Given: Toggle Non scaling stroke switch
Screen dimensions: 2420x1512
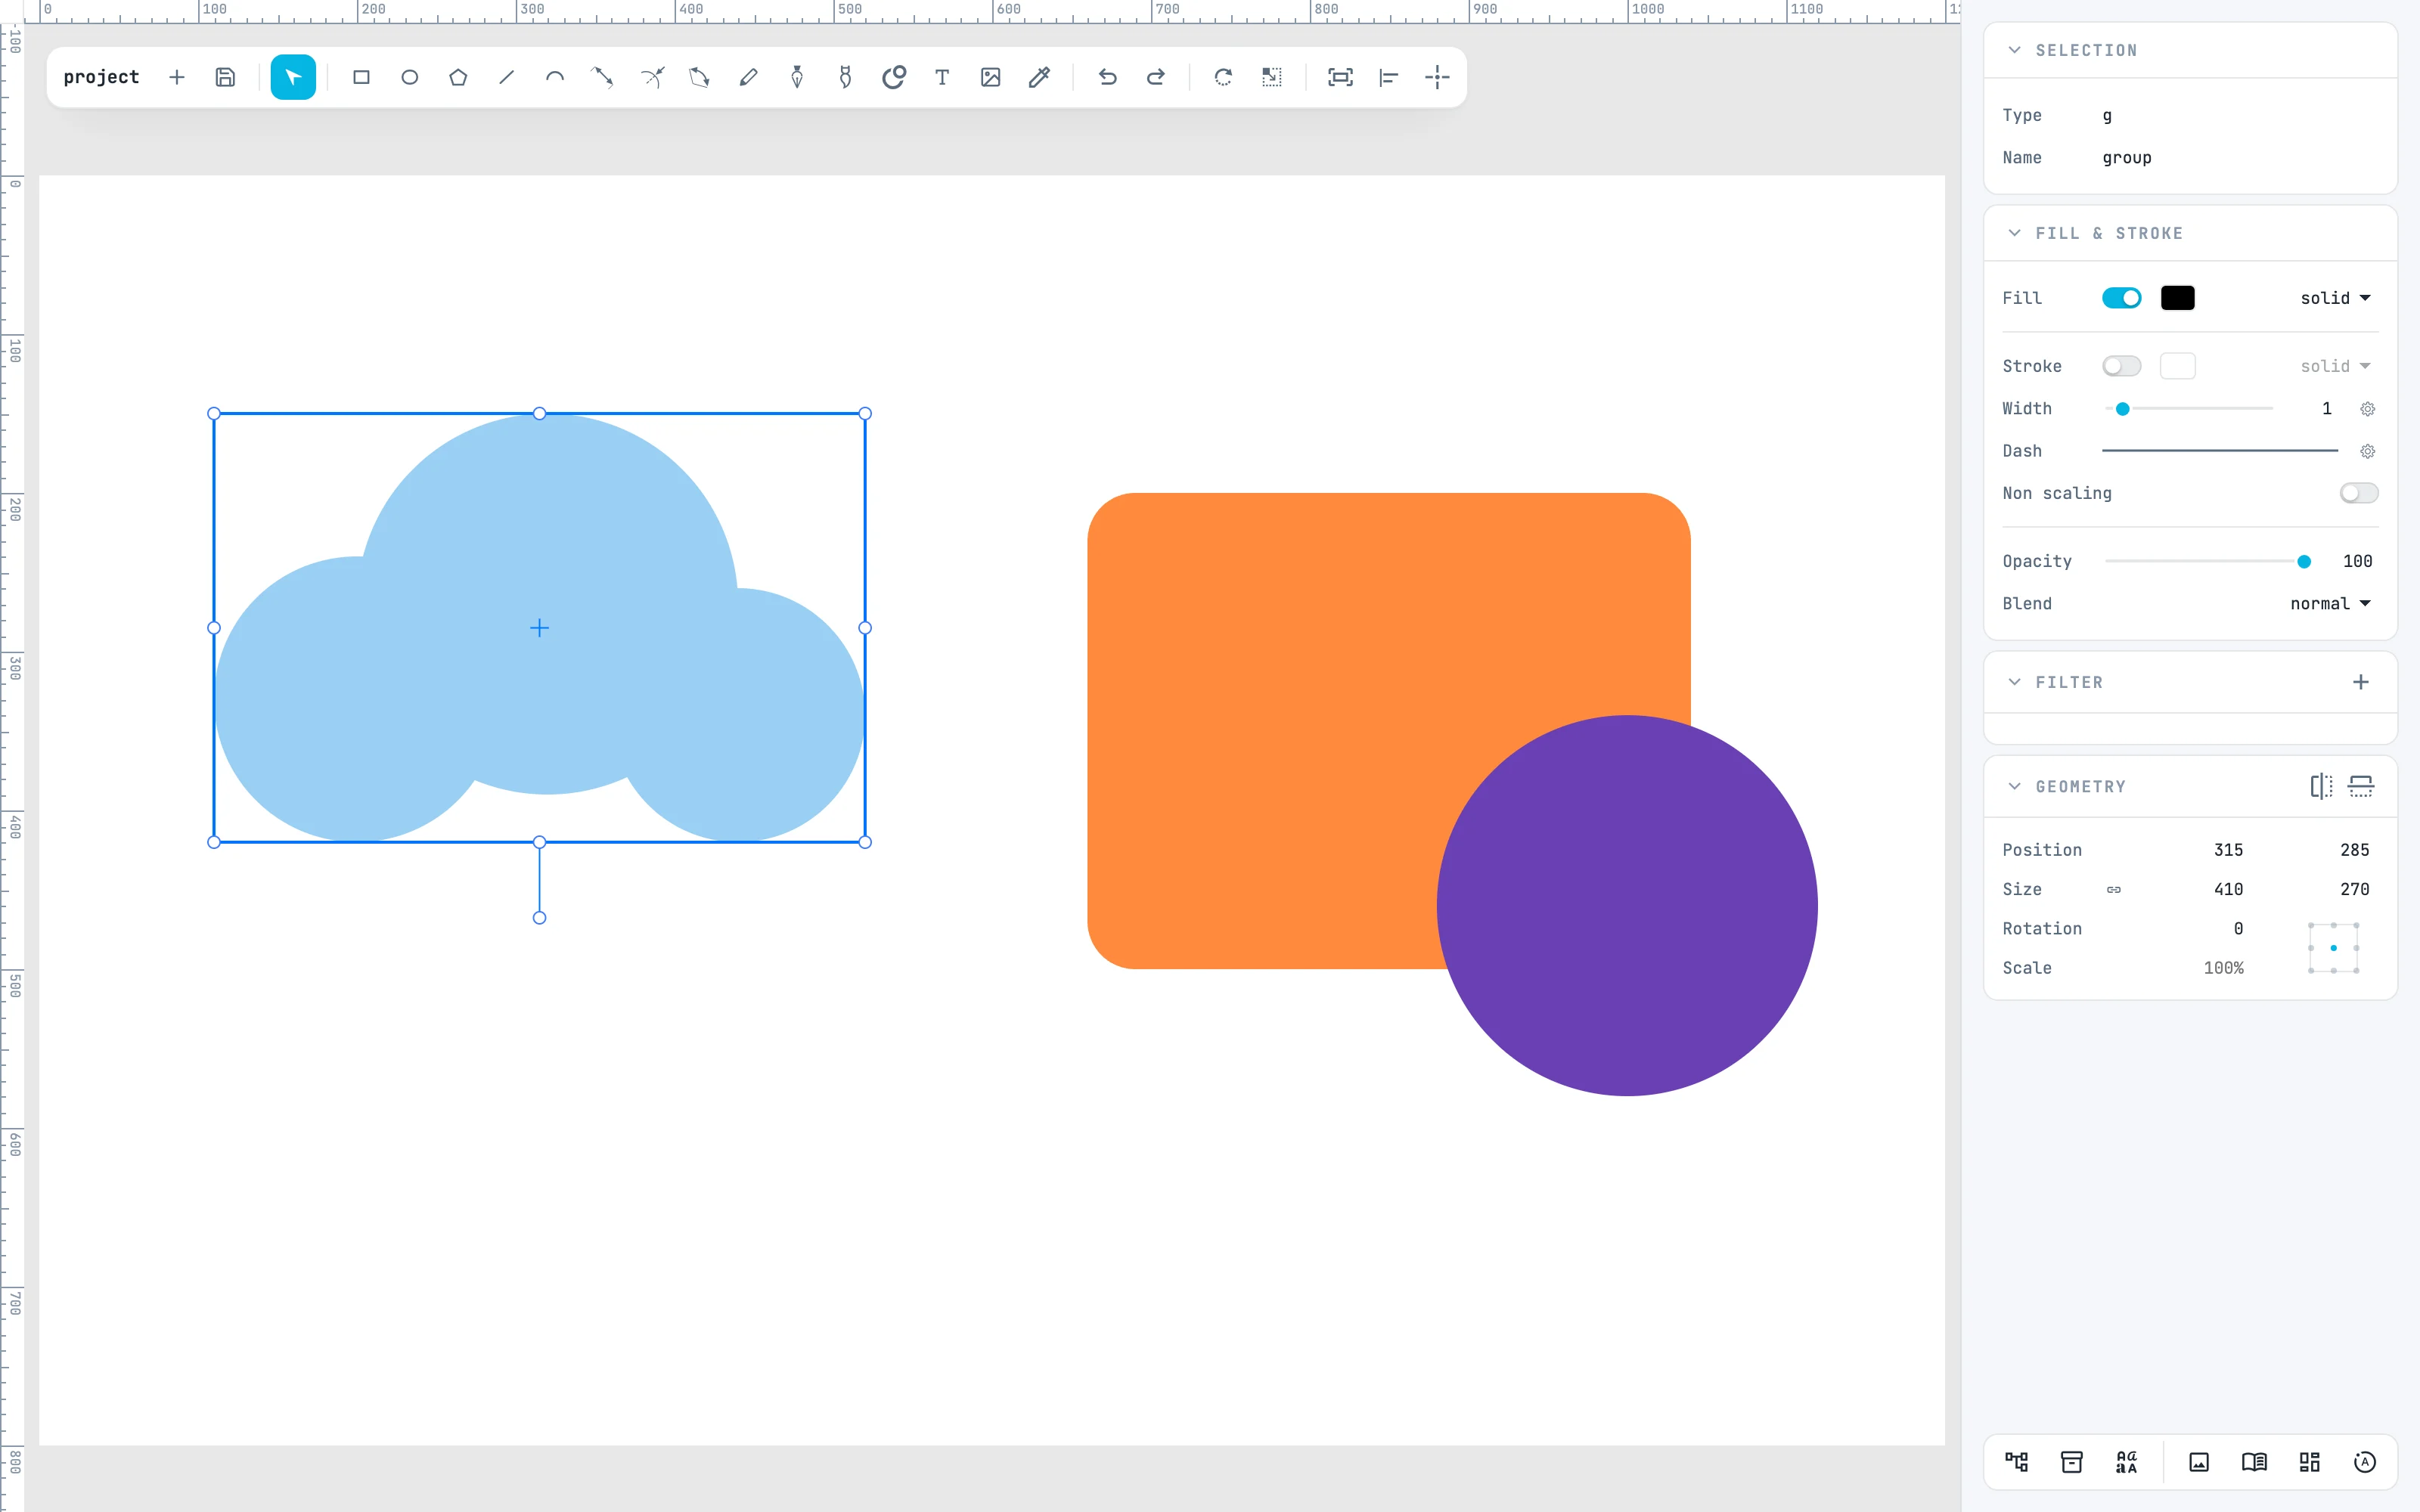Looking at the screenshot, I should [2359, 493].
